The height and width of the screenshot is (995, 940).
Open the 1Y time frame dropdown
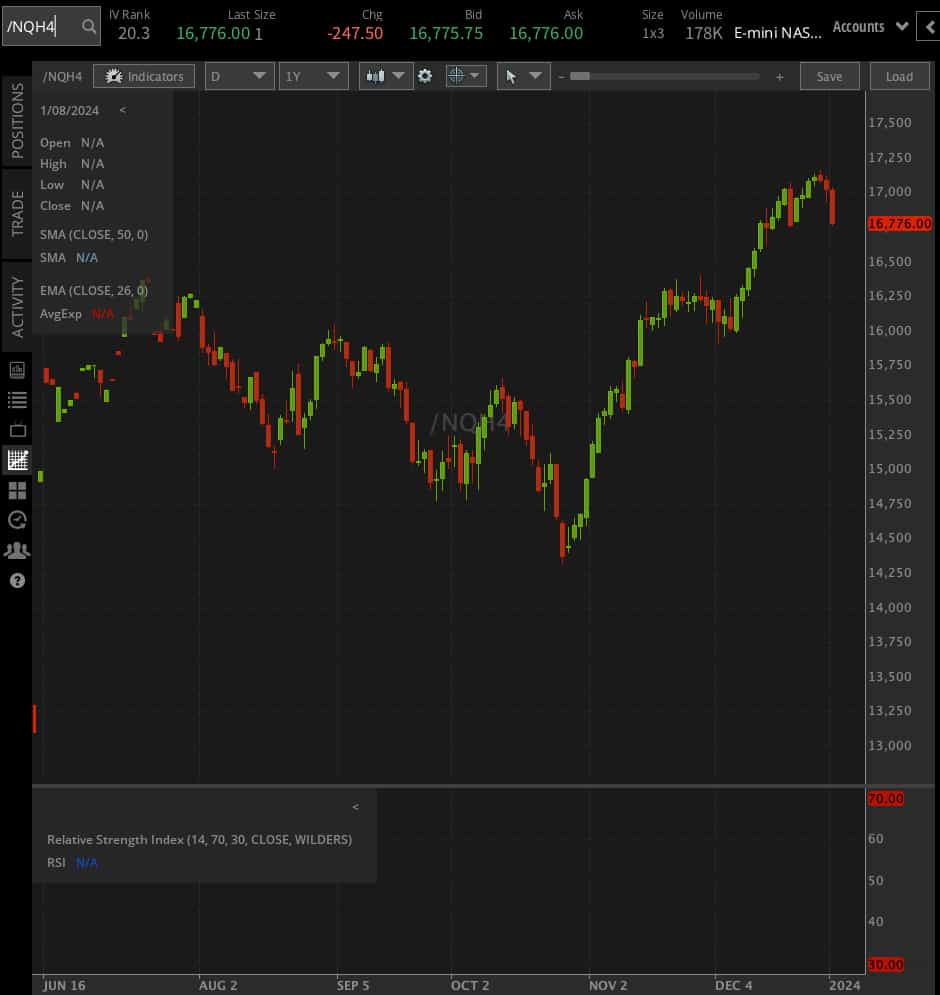click(x=314, y=76)
